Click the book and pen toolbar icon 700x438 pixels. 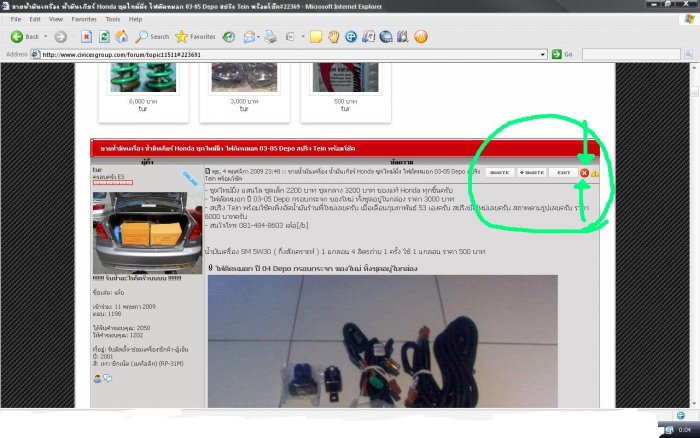point(403,37)
